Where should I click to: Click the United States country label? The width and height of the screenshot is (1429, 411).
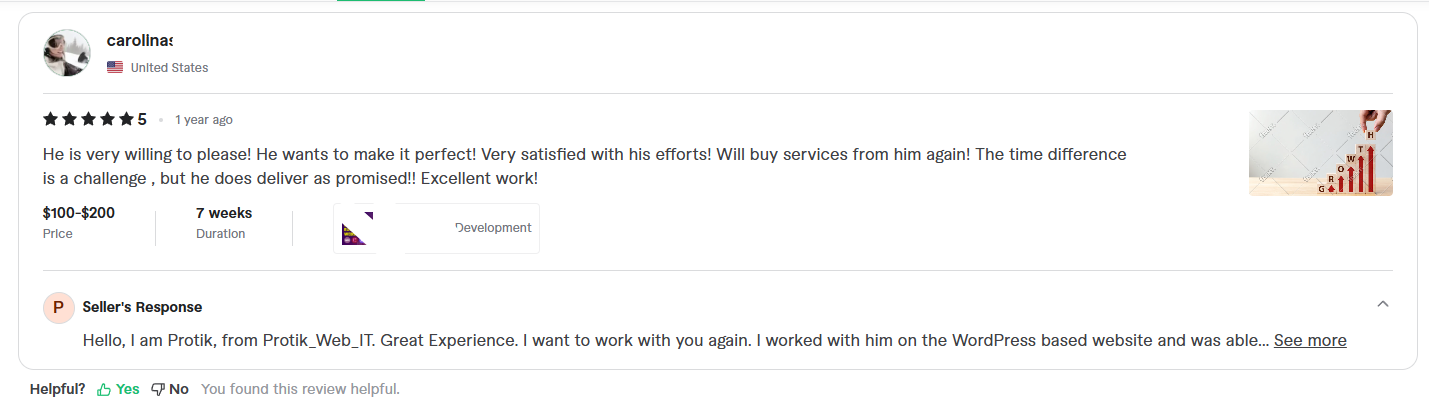click(x=169, y=68)
